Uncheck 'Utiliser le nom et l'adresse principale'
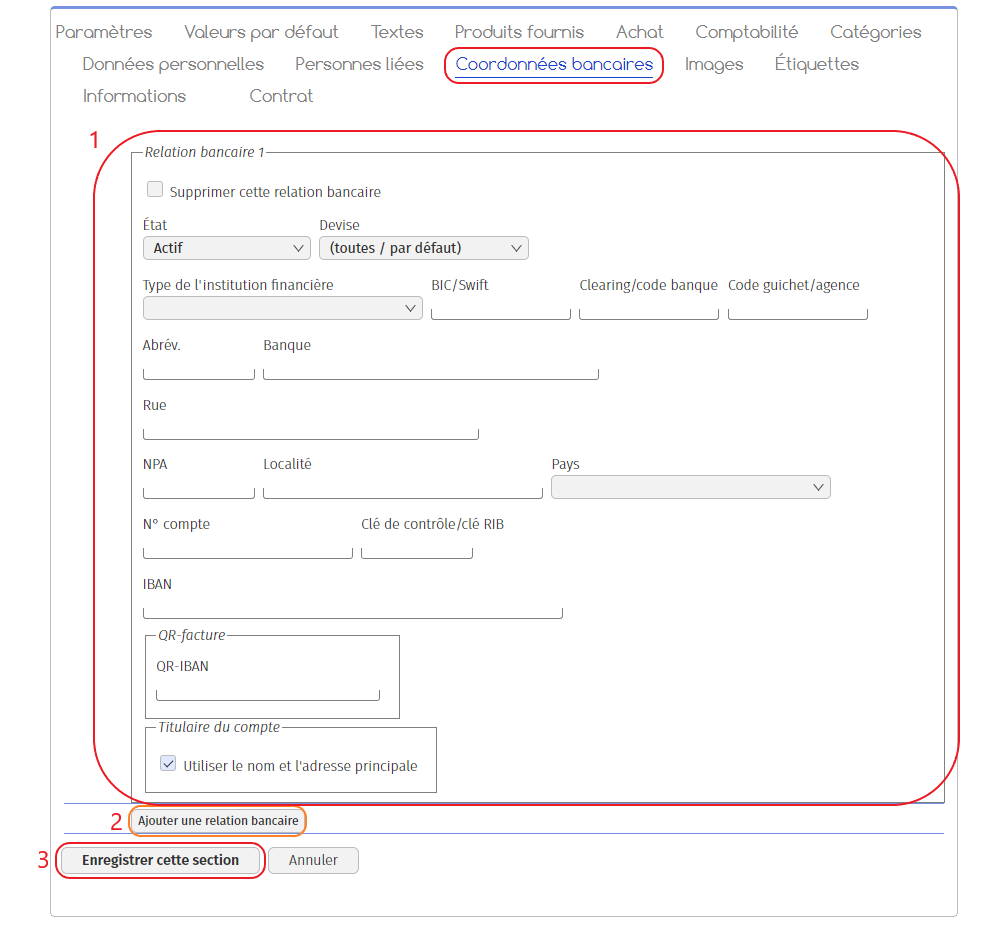The image size is (1008, 929). 168,764
